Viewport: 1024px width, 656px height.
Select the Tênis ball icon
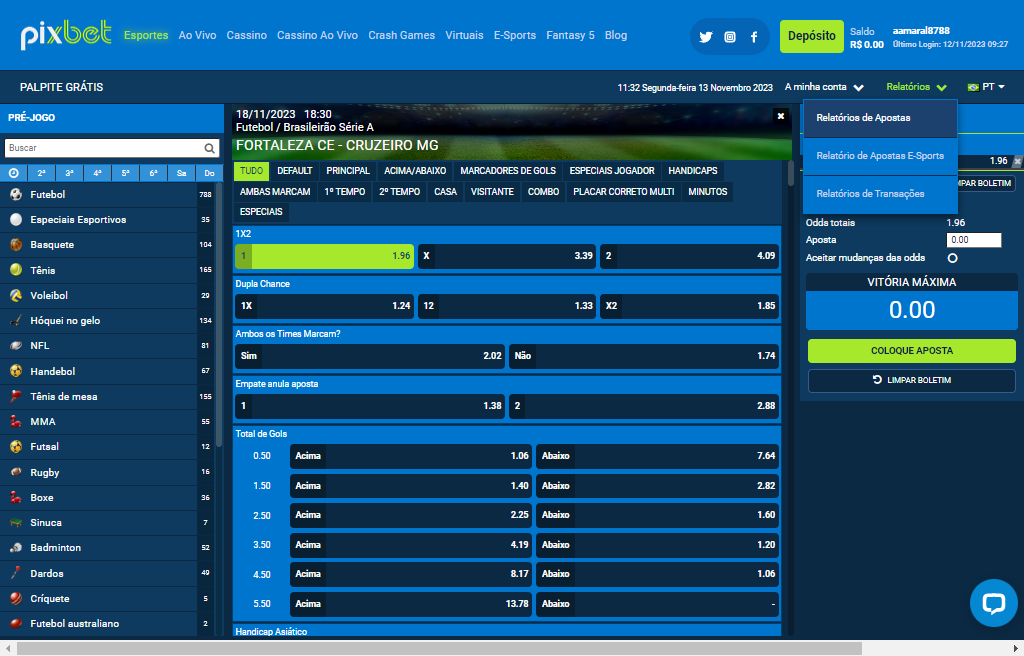click(16, 270)
